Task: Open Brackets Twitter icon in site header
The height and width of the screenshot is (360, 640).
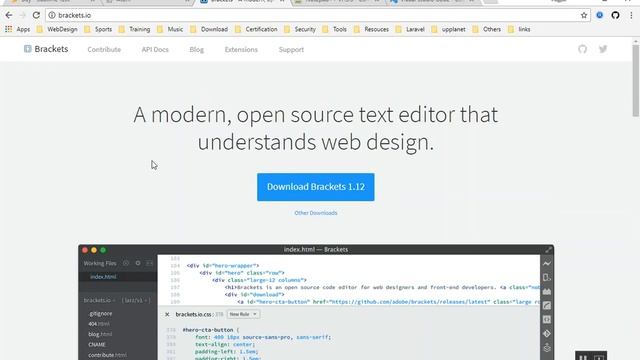Action: tap(603, 49)
